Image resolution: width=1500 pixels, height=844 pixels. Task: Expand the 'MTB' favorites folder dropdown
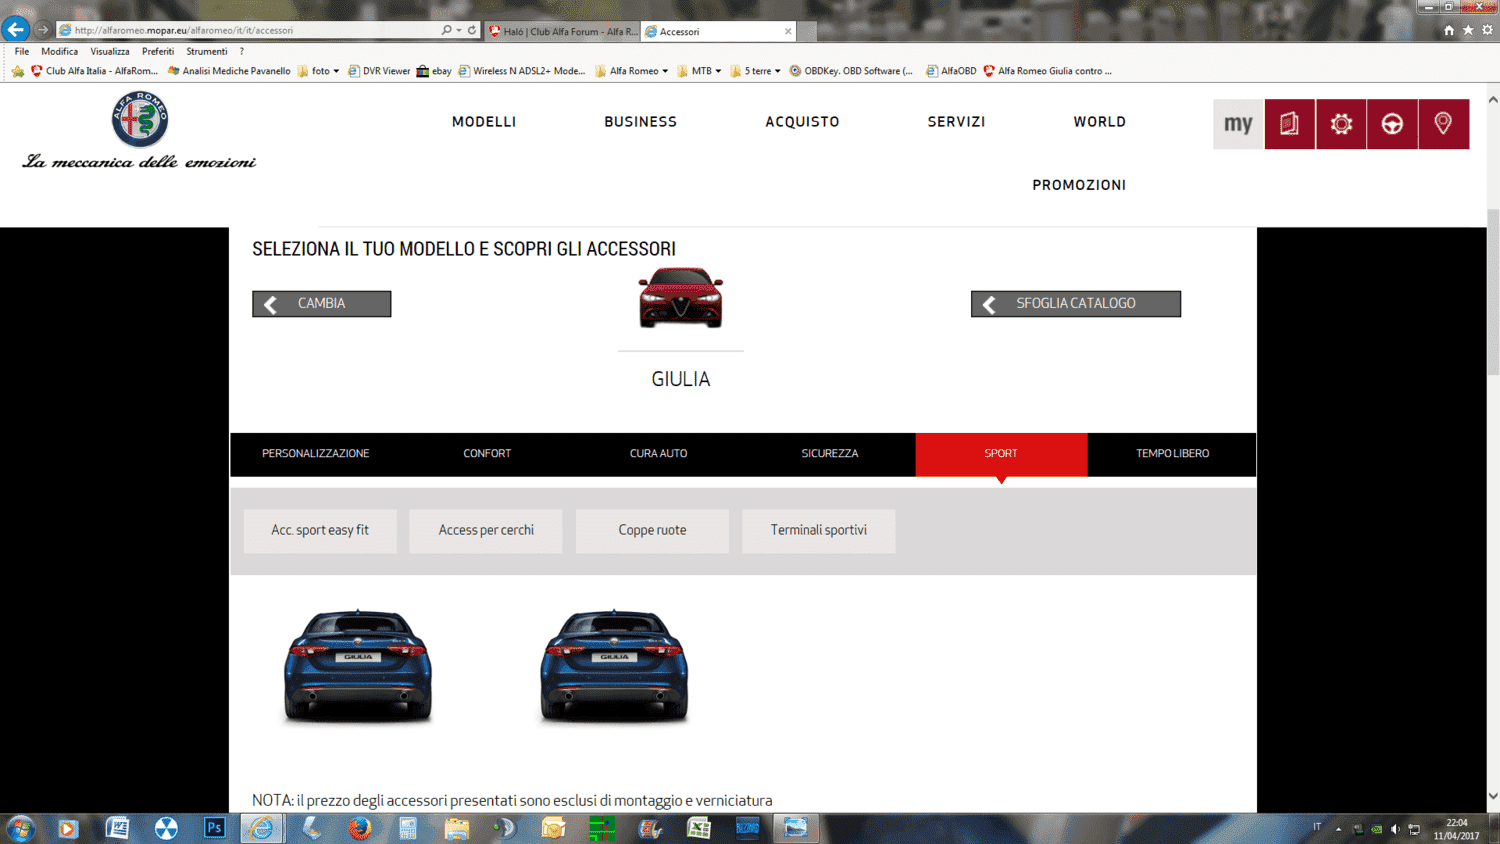pos(718,71)
